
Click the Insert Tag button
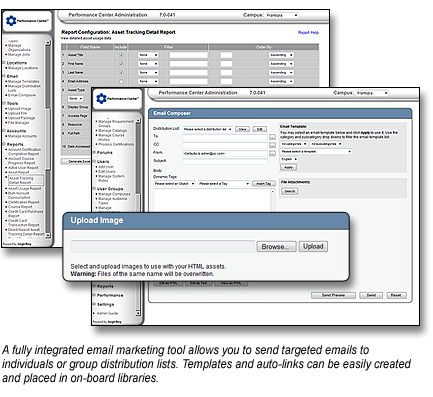point(264,184)
